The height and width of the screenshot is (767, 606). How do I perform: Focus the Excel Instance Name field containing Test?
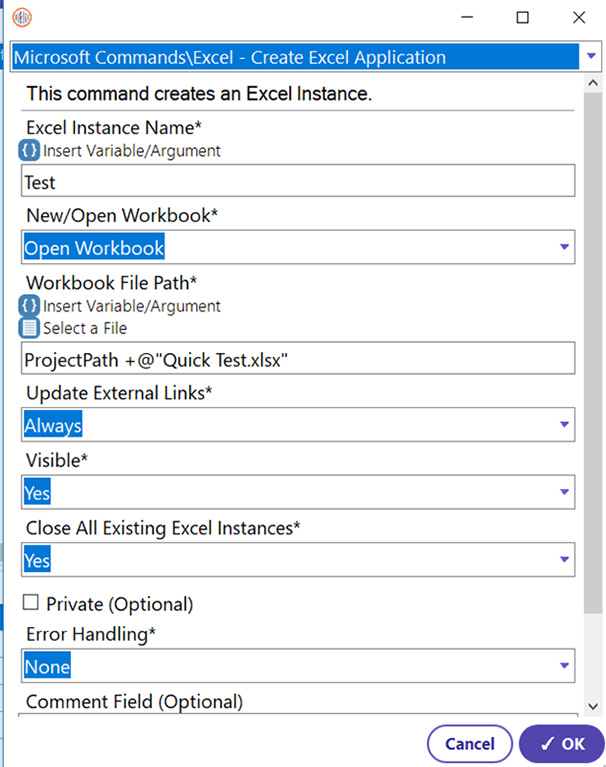[298, 181]
